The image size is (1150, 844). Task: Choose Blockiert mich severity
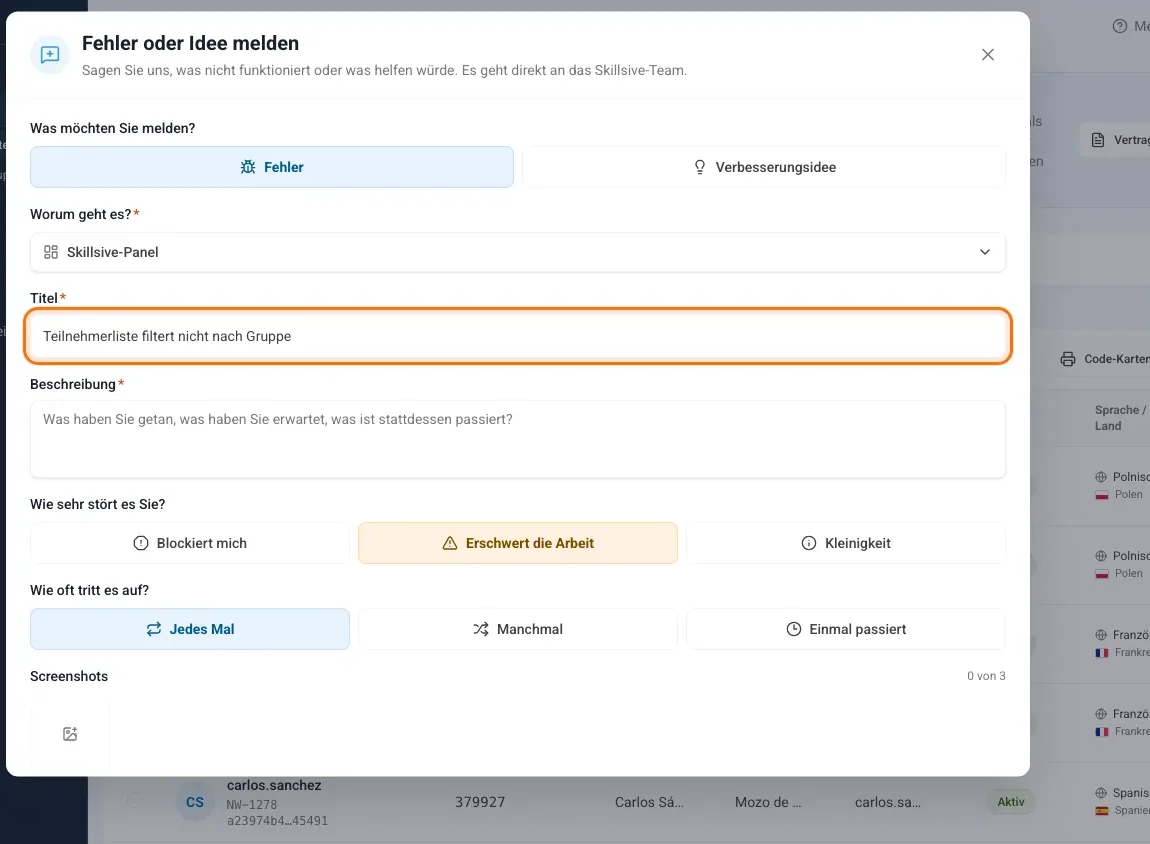point(190,543)
